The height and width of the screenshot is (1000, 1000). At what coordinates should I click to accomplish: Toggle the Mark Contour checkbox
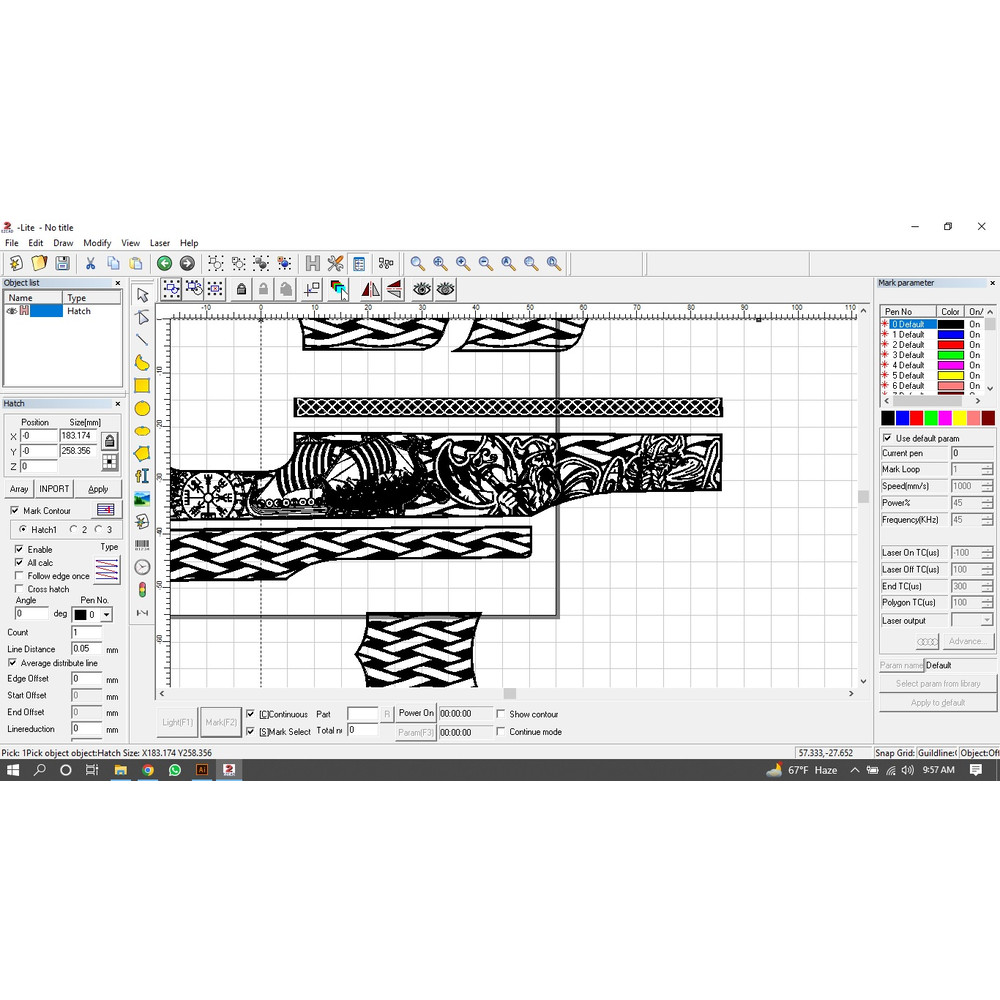point(15,511)
